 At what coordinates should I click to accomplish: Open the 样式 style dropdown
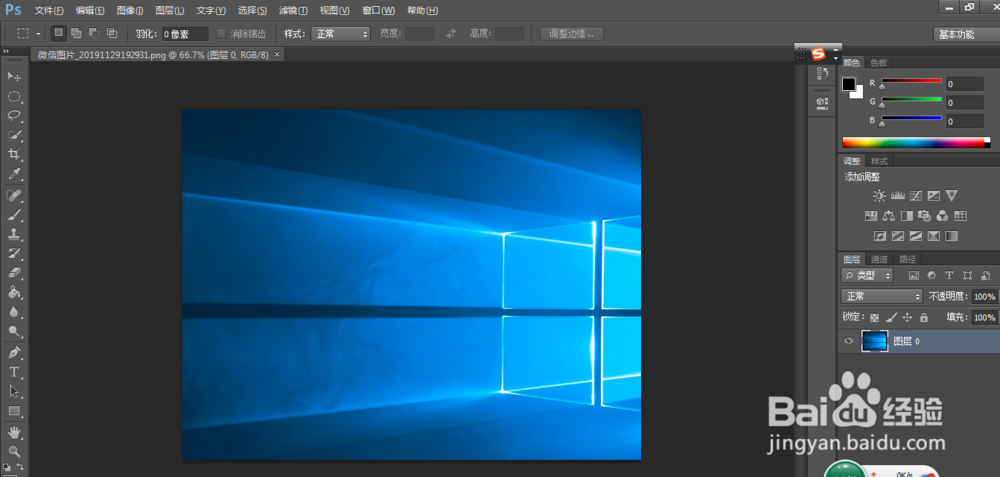click(x=341, y=34)
